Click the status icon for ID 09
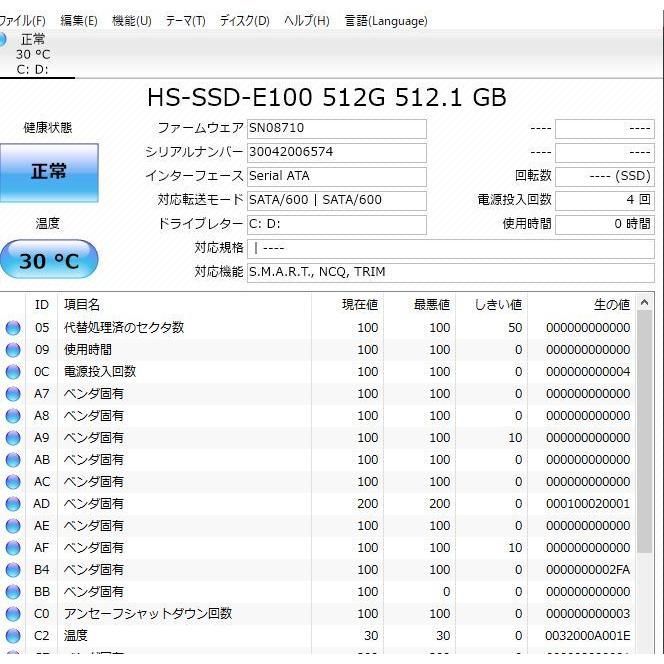The height and width of the screenshot is (664, 664). pos(13,350)
